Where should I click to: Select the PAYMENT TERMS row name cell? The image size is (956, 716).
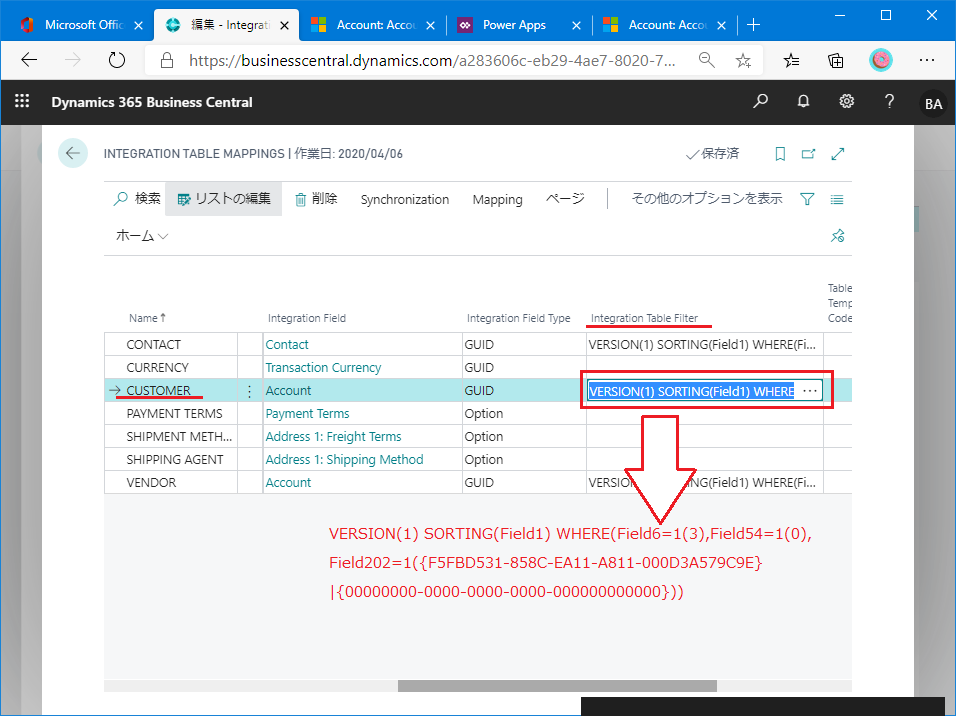[x=171, y=413]
